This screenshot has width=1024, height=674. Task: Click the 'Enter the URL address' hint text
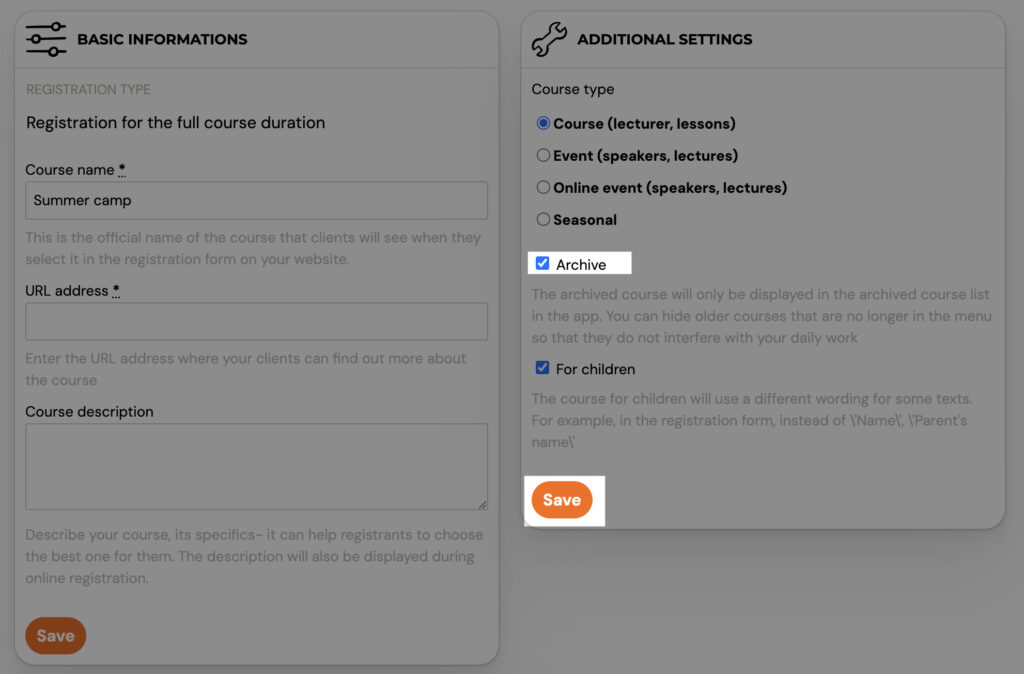pos(246,369)
